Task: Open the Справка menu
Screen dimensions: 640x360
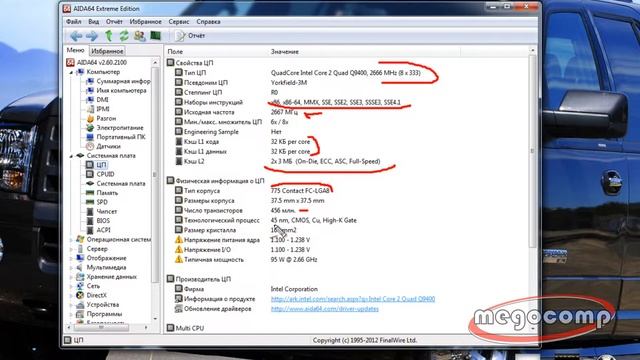Action: click(x=208, y=22)
